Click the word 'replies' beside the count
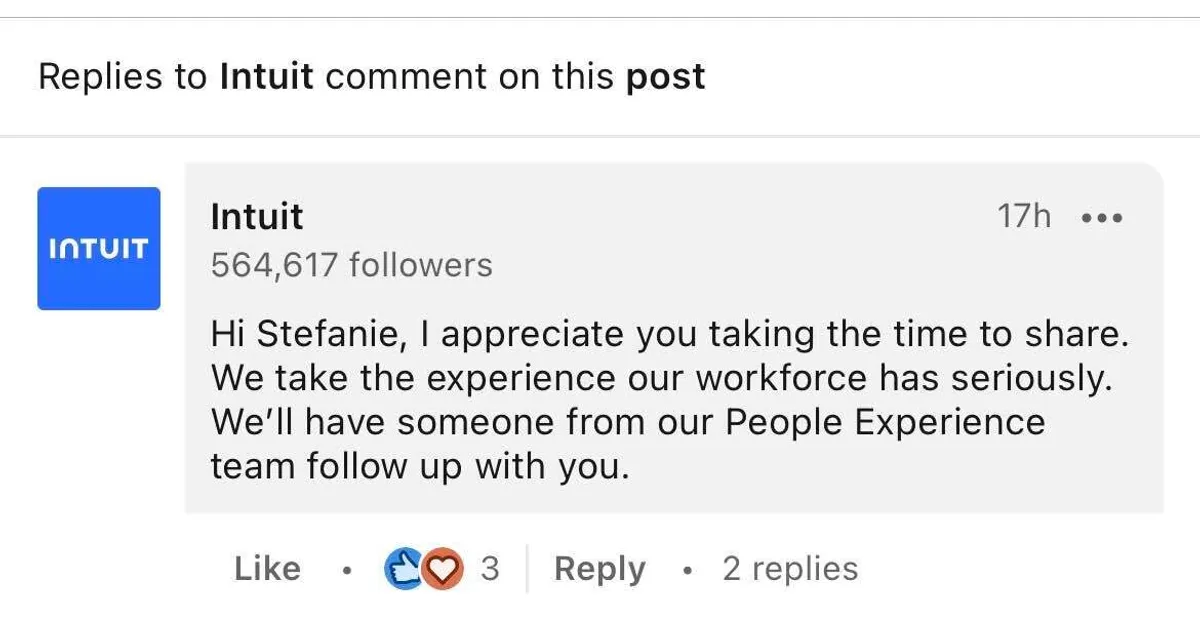Image resolution: width=1200 pixels, height=634 pixels. pyautogui.click(x=804, y=569)
